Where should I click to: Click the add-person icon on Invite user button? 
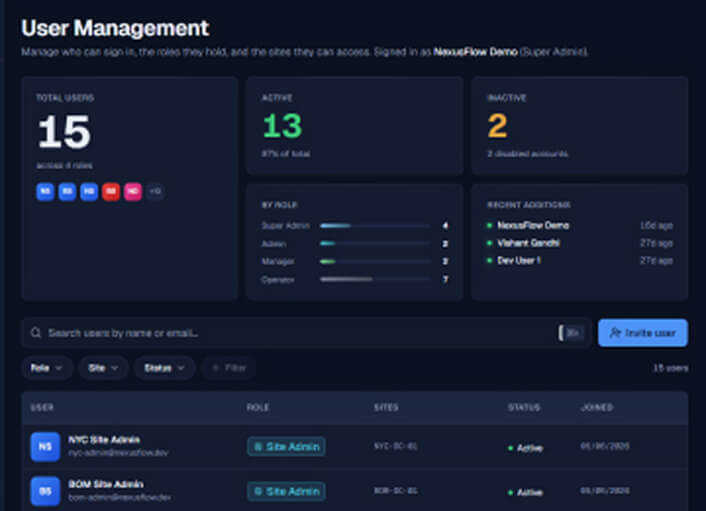615,333
